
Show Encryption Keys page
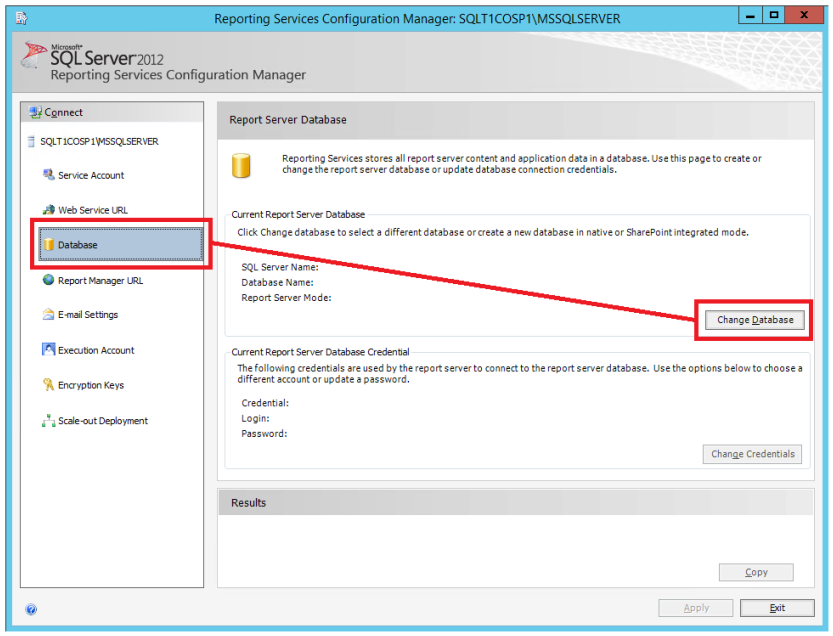91,385
